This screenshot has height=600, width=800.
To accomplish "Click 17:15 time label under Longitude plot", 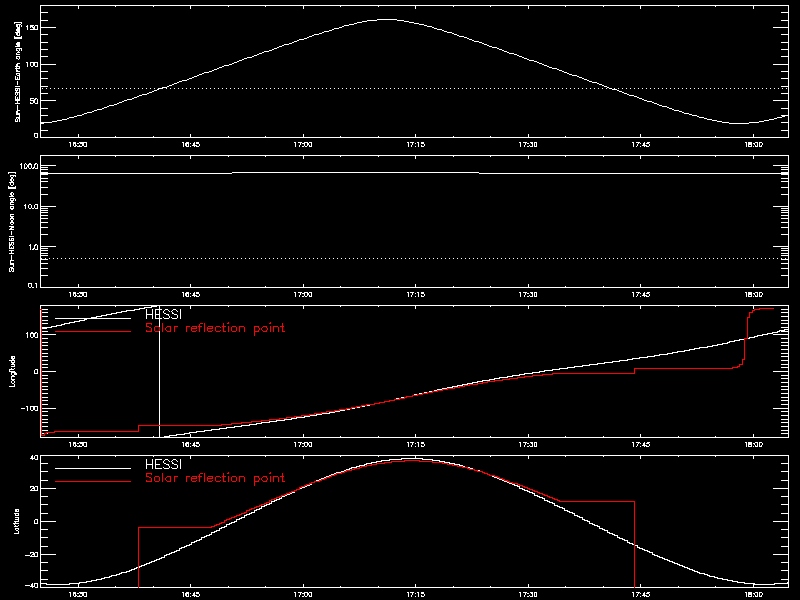I will click(415, 444).
